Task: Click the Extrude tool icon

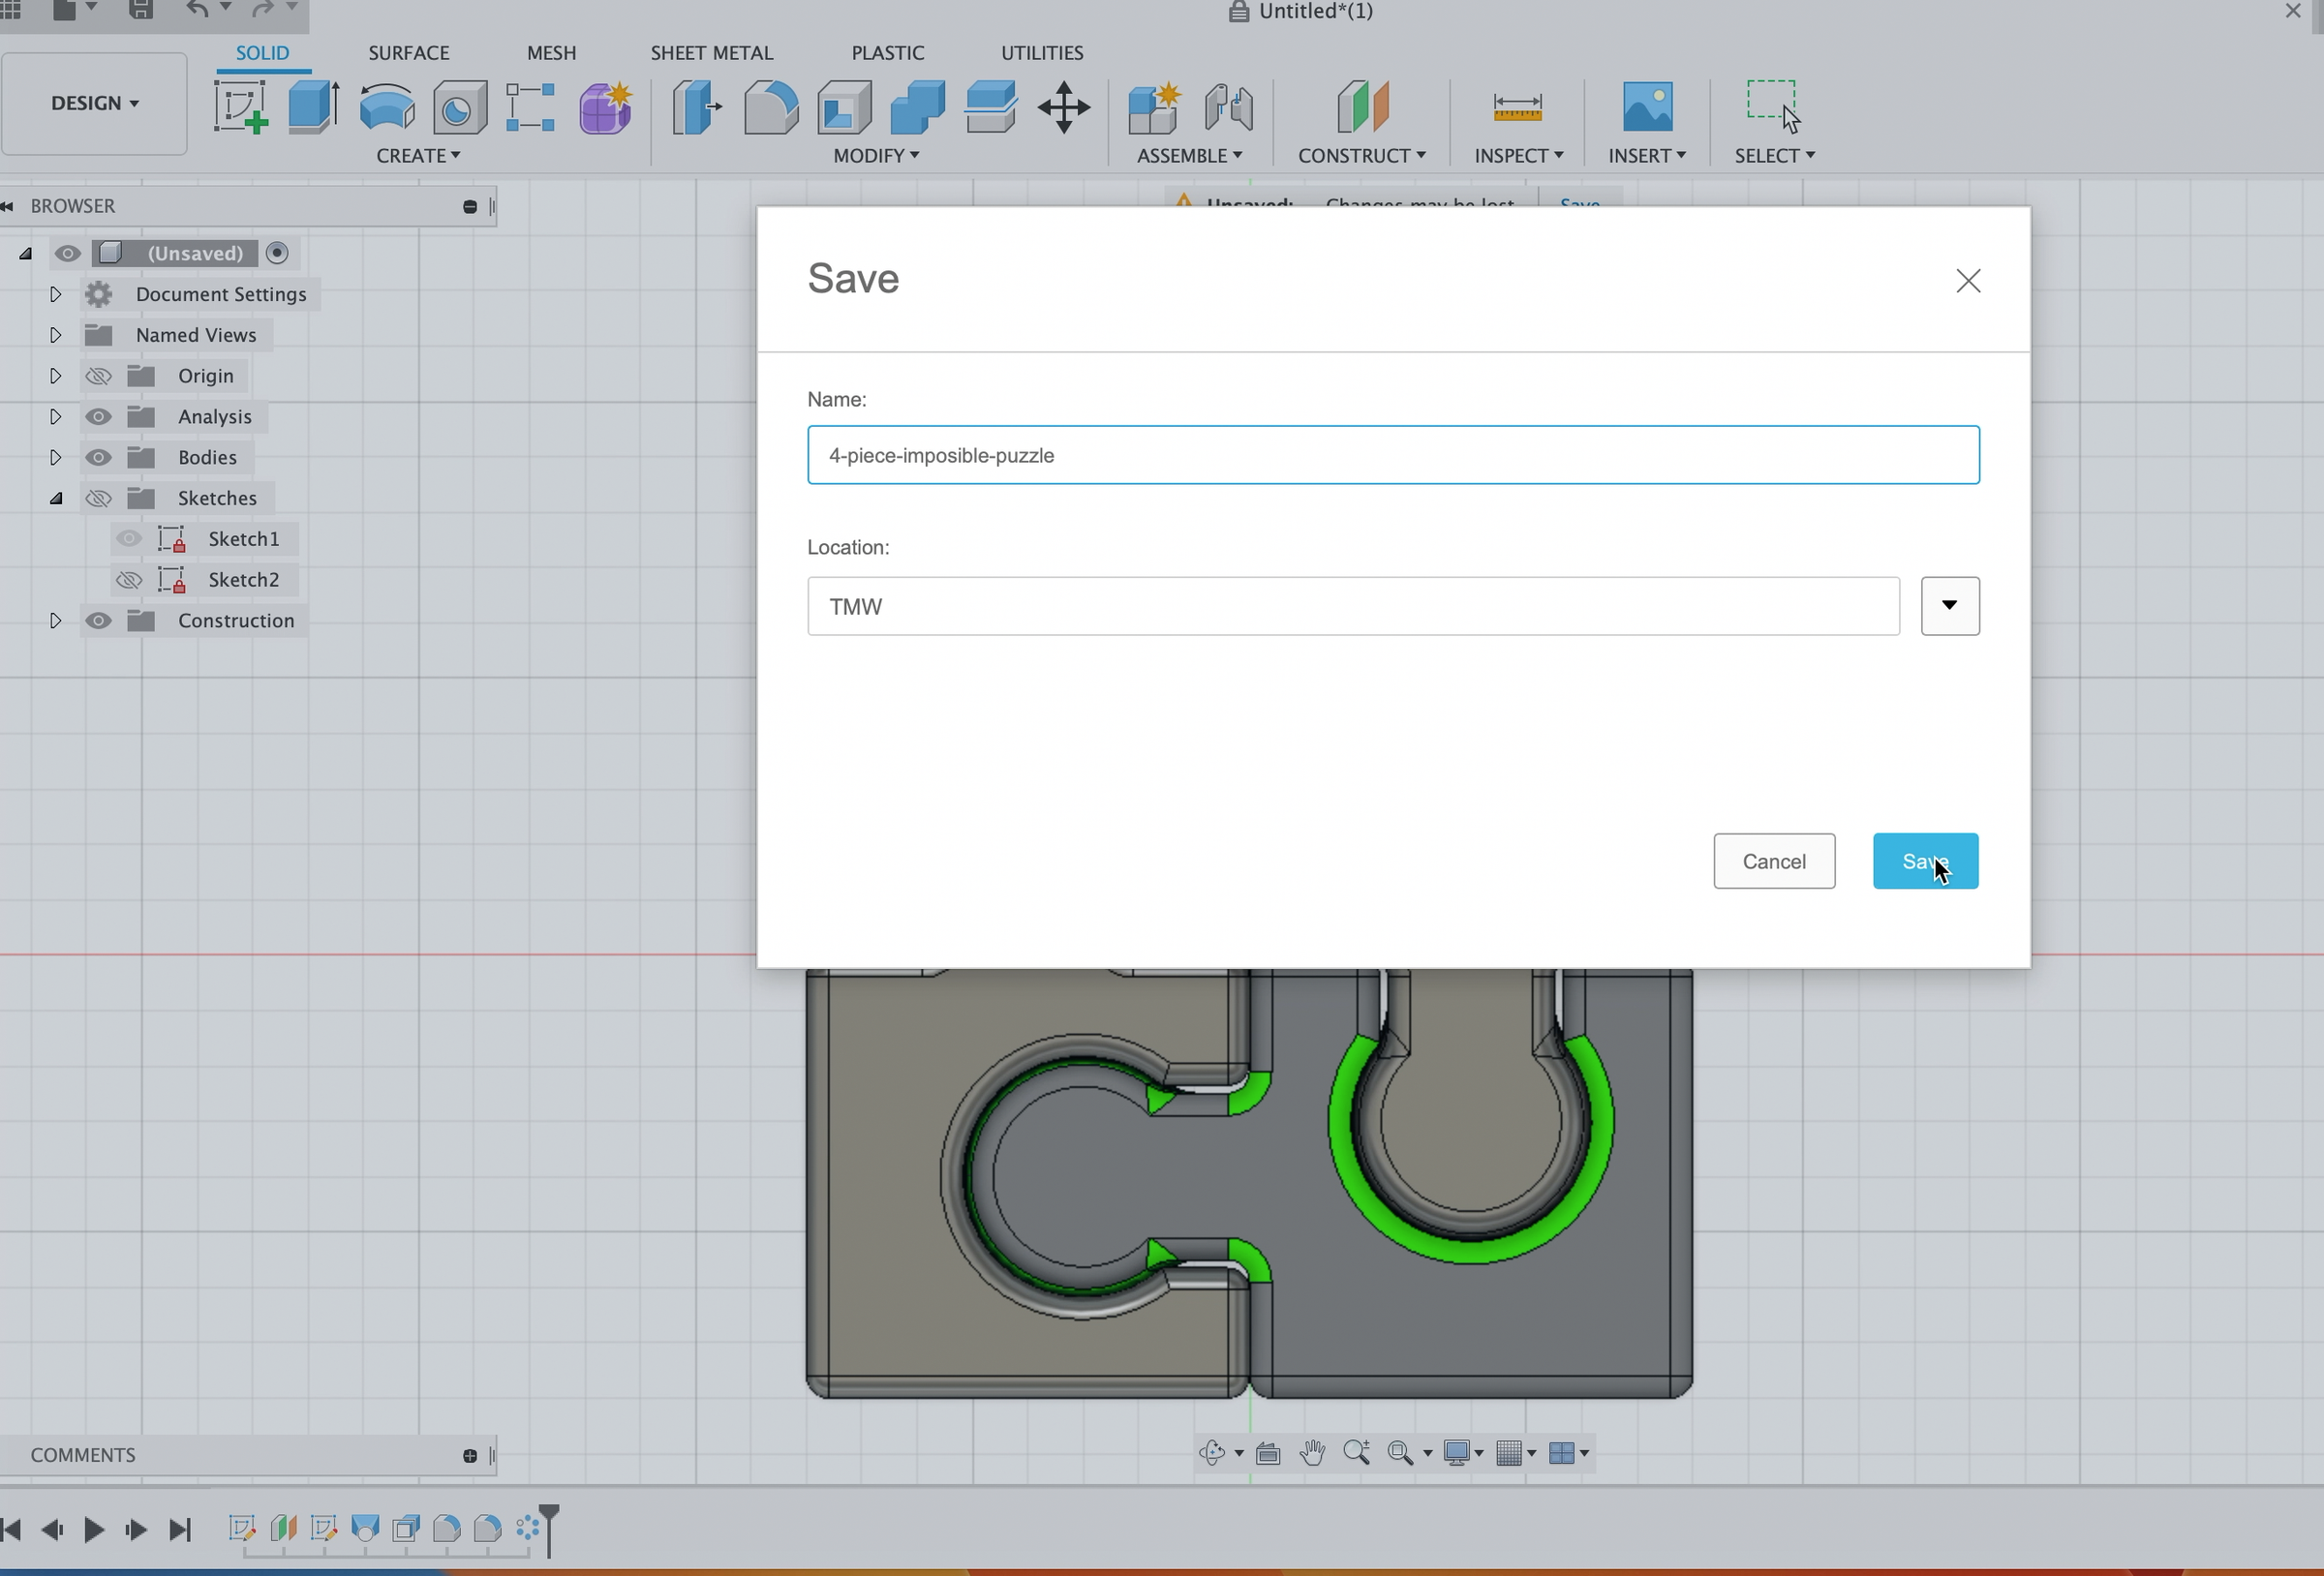Action: 313,107
